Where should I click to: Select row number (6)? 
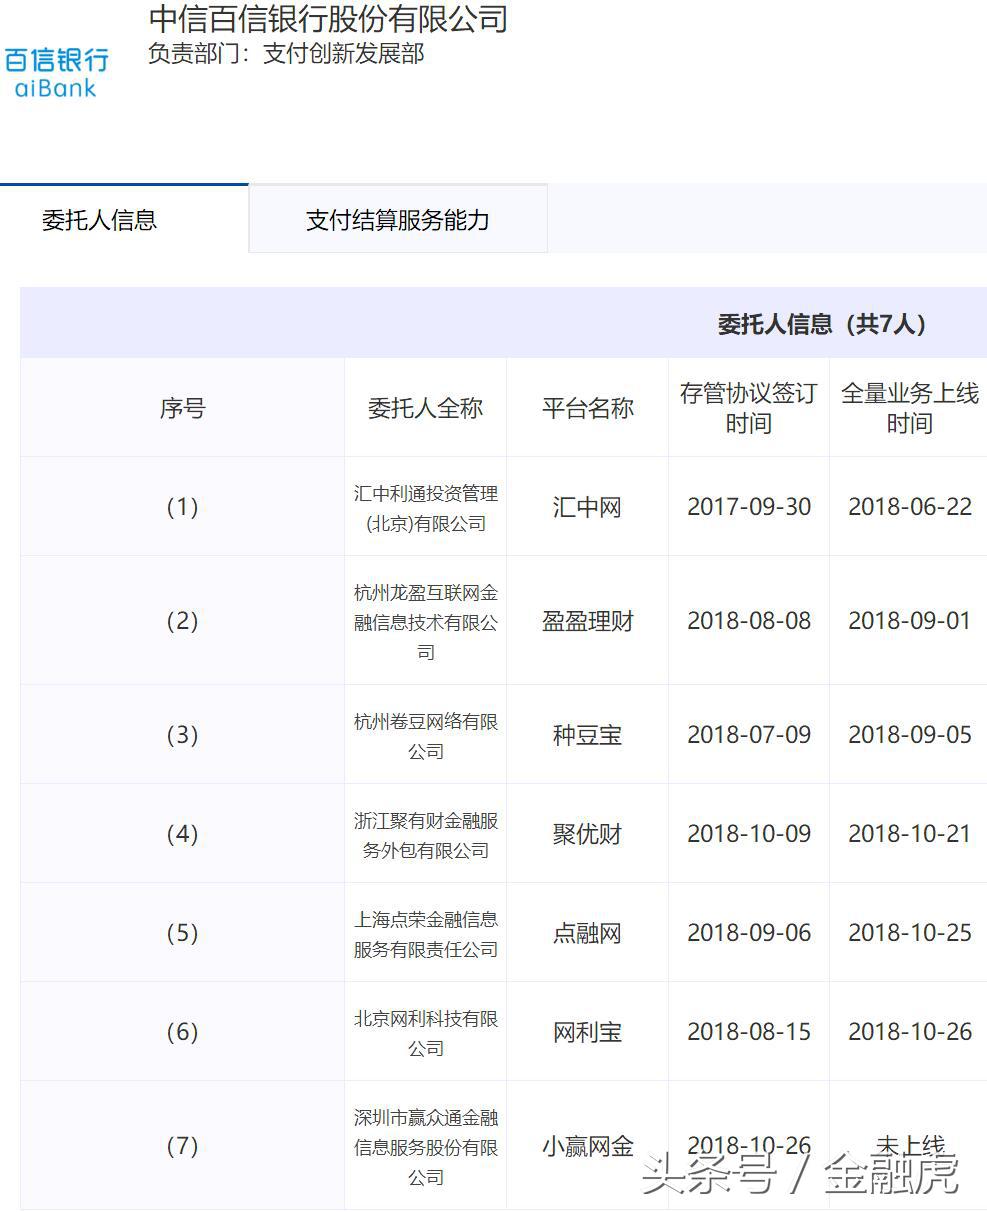tap(182, 1032)
